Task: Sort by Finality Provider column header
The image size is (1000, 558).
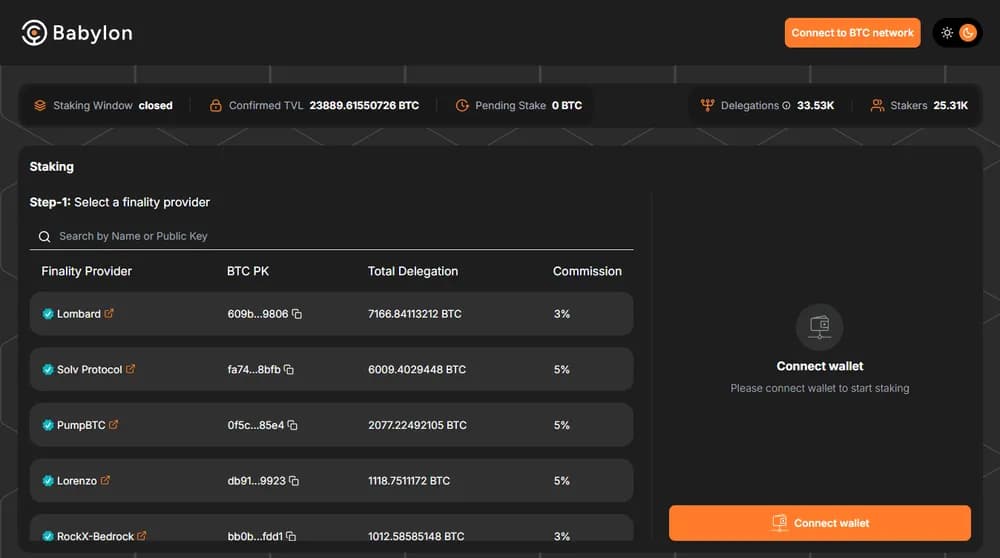Action: [87, 271]
